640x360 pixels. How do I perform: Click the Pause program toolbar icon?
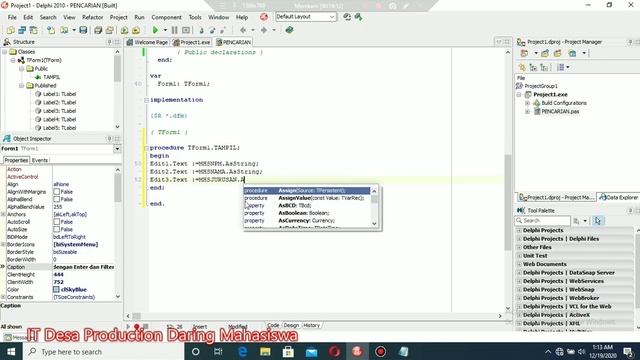[x=175, y=30]
